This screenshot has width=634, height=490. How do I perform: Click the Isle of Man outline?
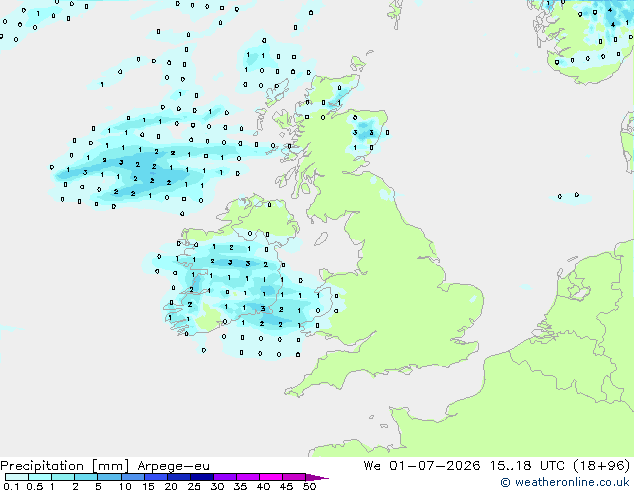(x=321, y=239)
